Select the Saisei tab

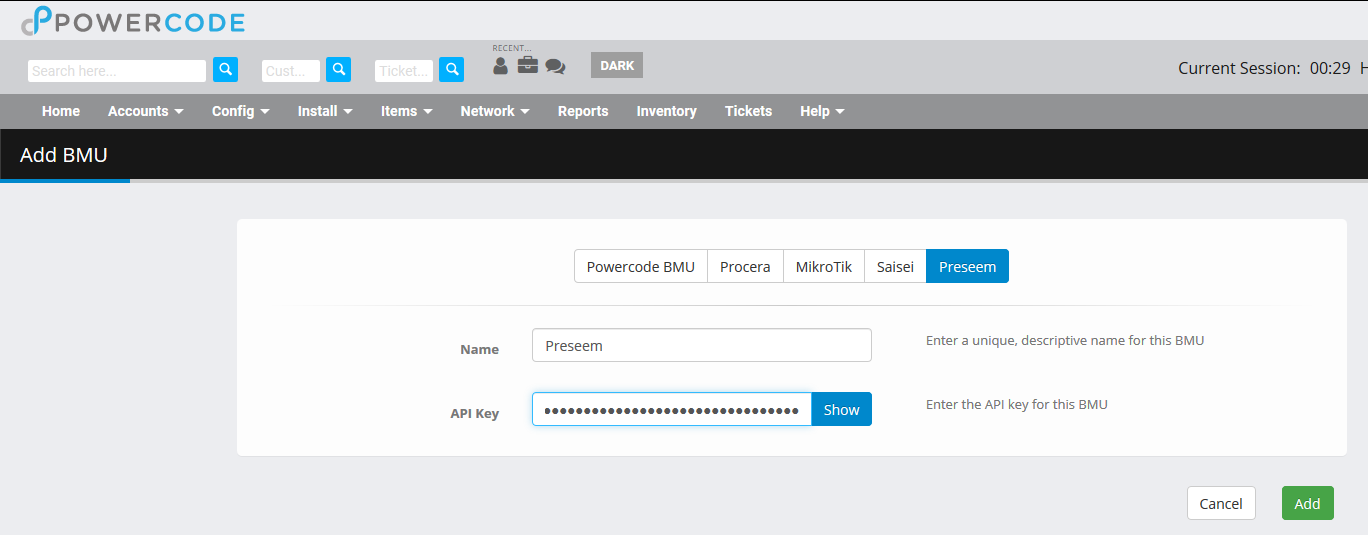(895, 266)
